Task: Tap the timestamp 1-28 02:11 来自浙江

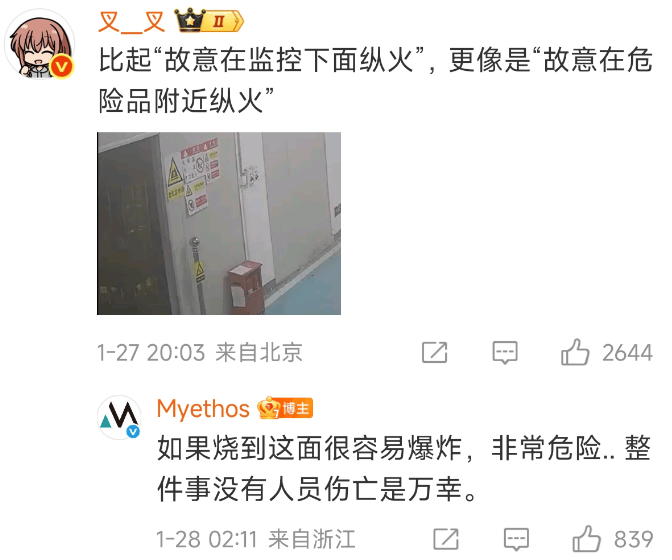Action: 256,539
